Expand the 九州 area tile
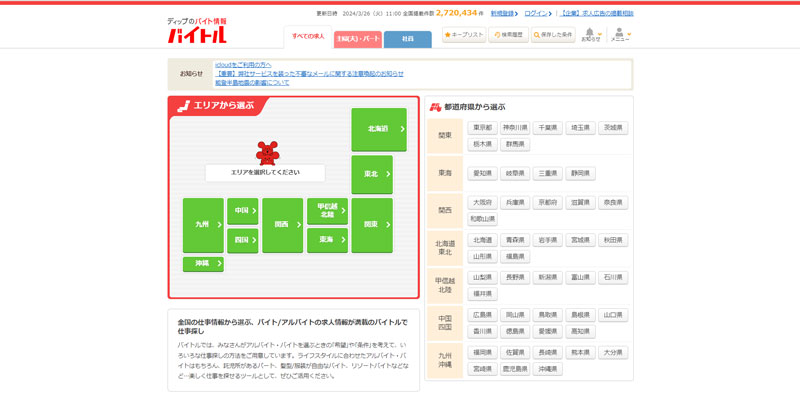The height and width of the screenshot is (396, 800). tap(203, 225)
